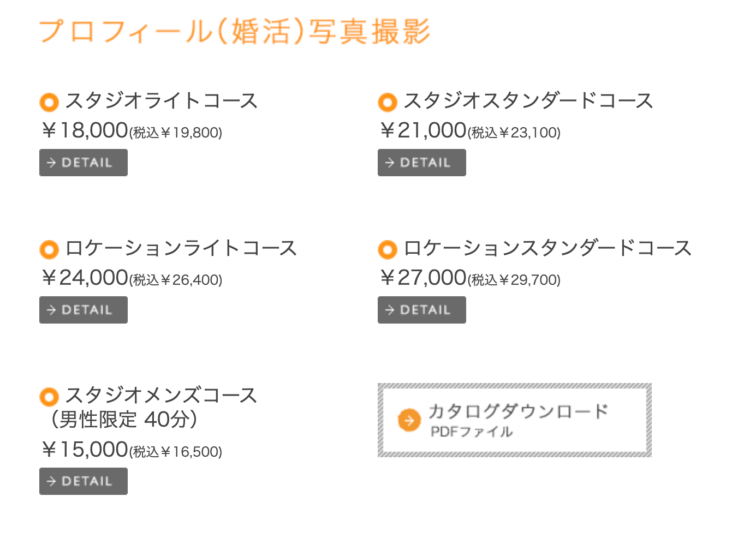Click the ロケーションスタンダードコース title text
The height and width of the screenshot is (538, 750).
click(548, 248)
